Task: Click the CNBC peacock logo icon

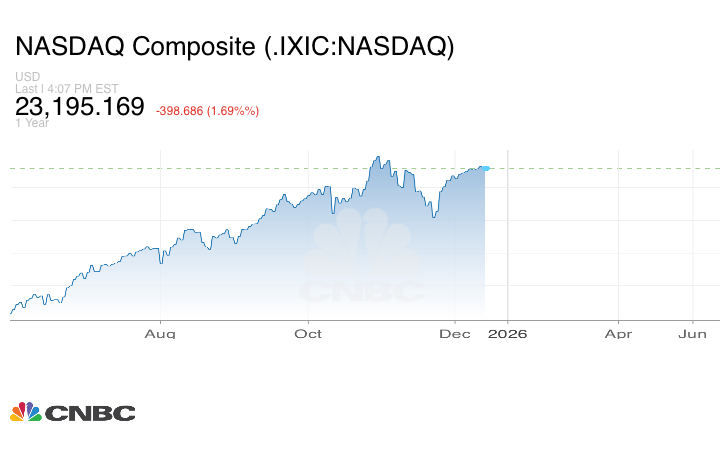Action: (x=25, y=412)
